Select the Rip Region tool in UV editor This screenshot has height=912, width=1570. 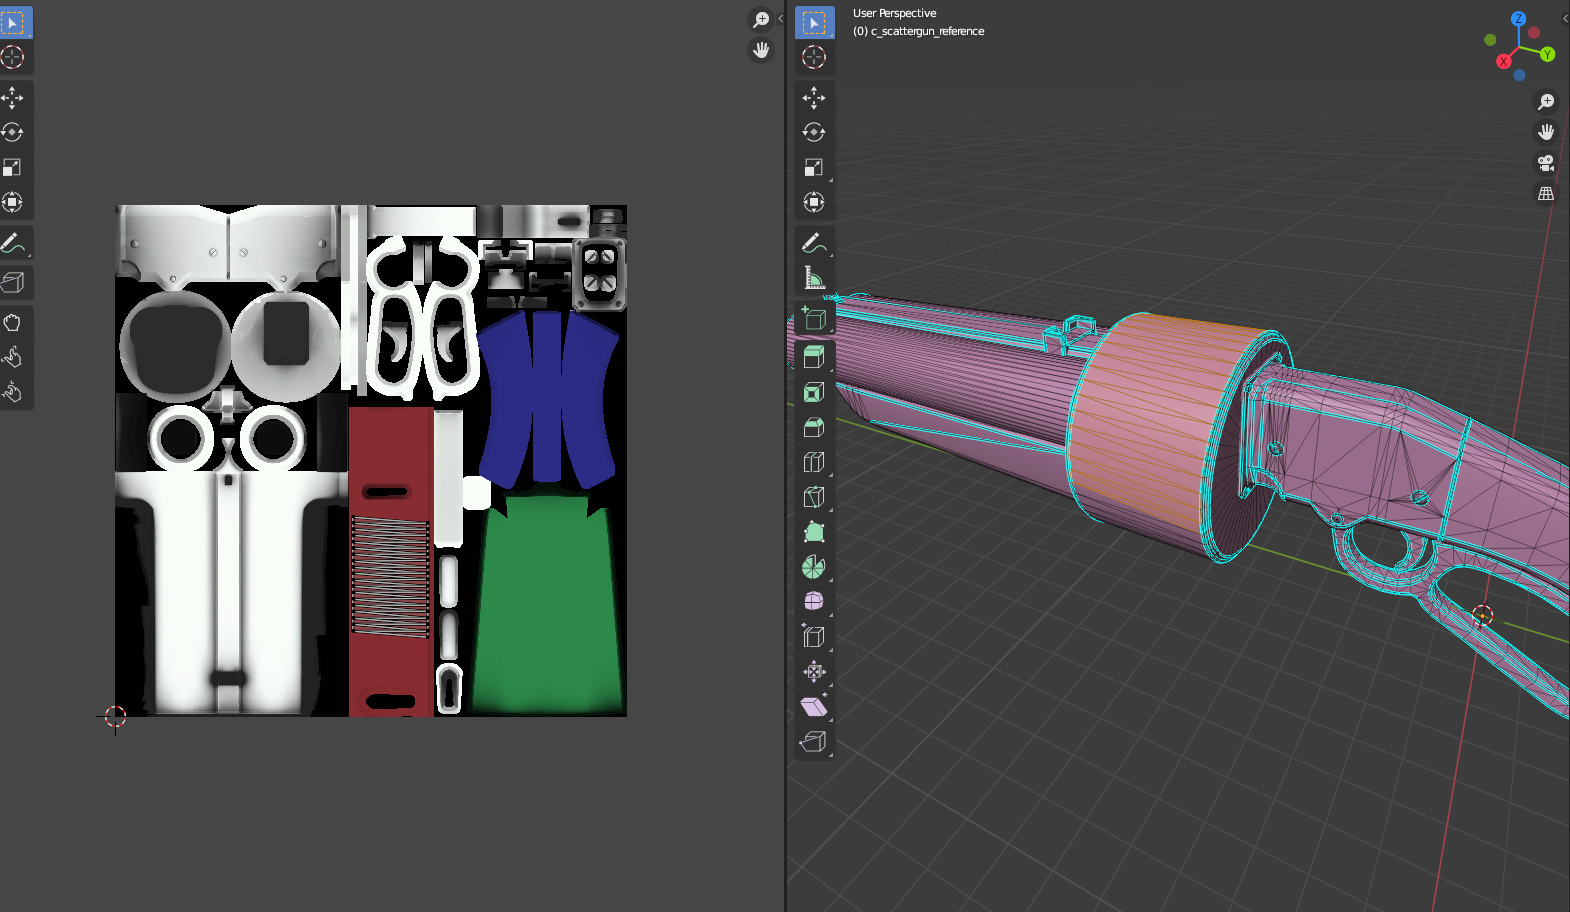tap(14, 282)
